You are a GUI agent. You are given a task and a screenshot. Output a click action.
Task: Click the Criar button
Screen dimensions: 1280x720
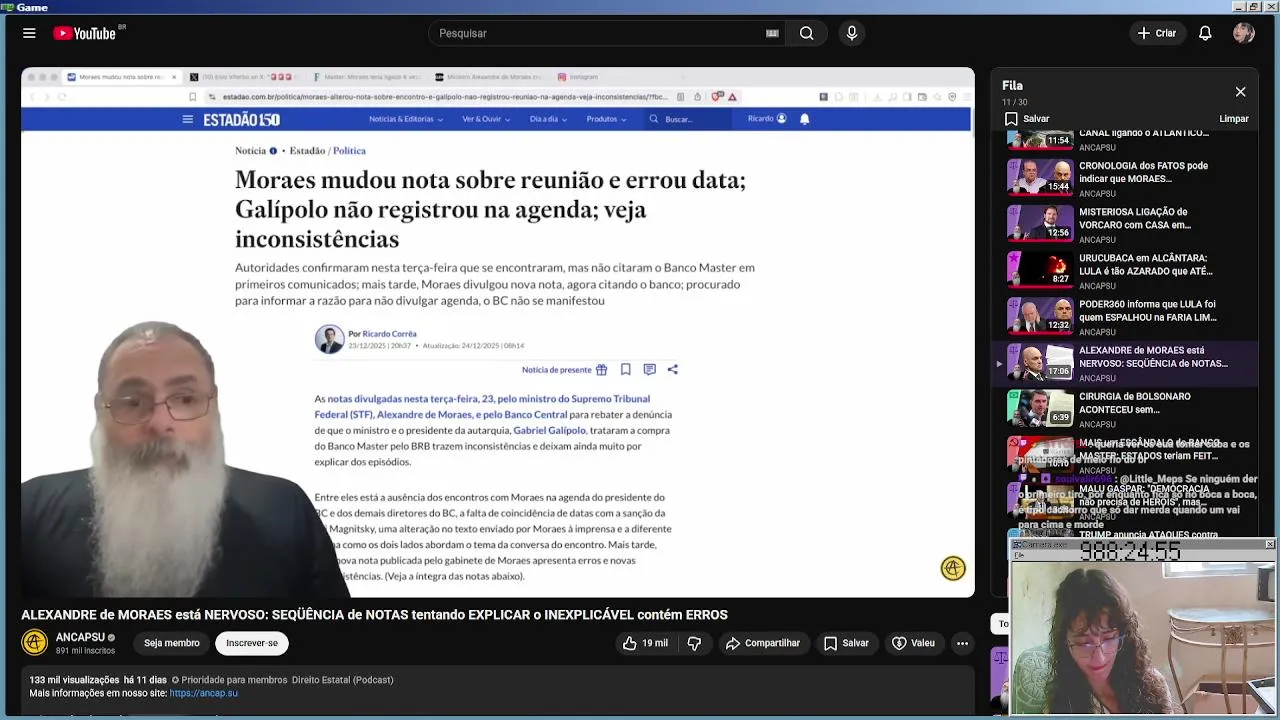(1157, 33)
